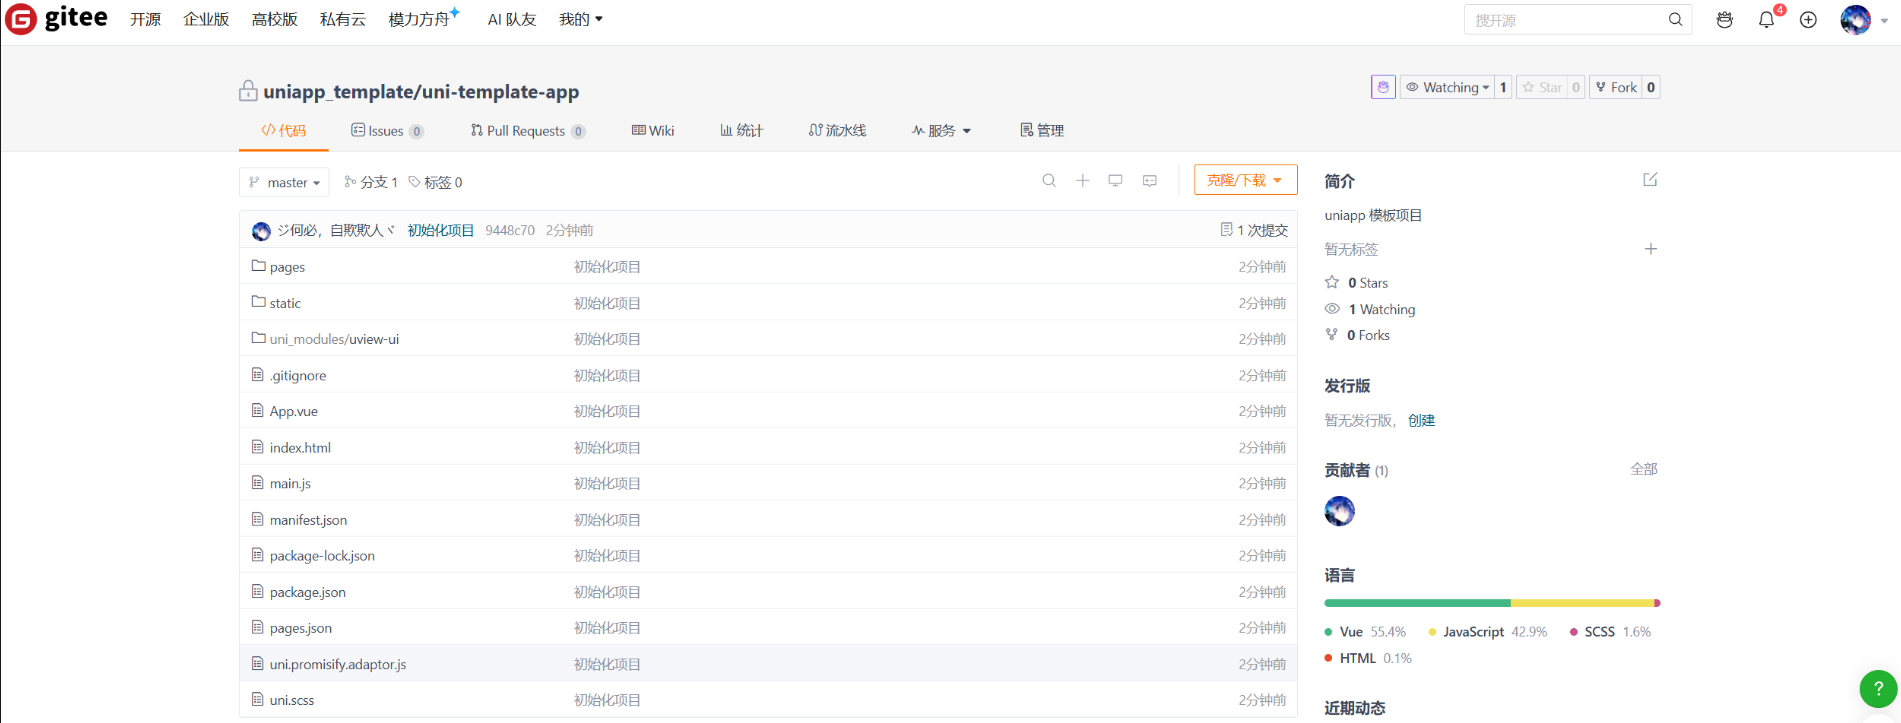Open the 初始化项目 commit link in header row
This screenshot has width=1901, height=723.
click(441, 230)
